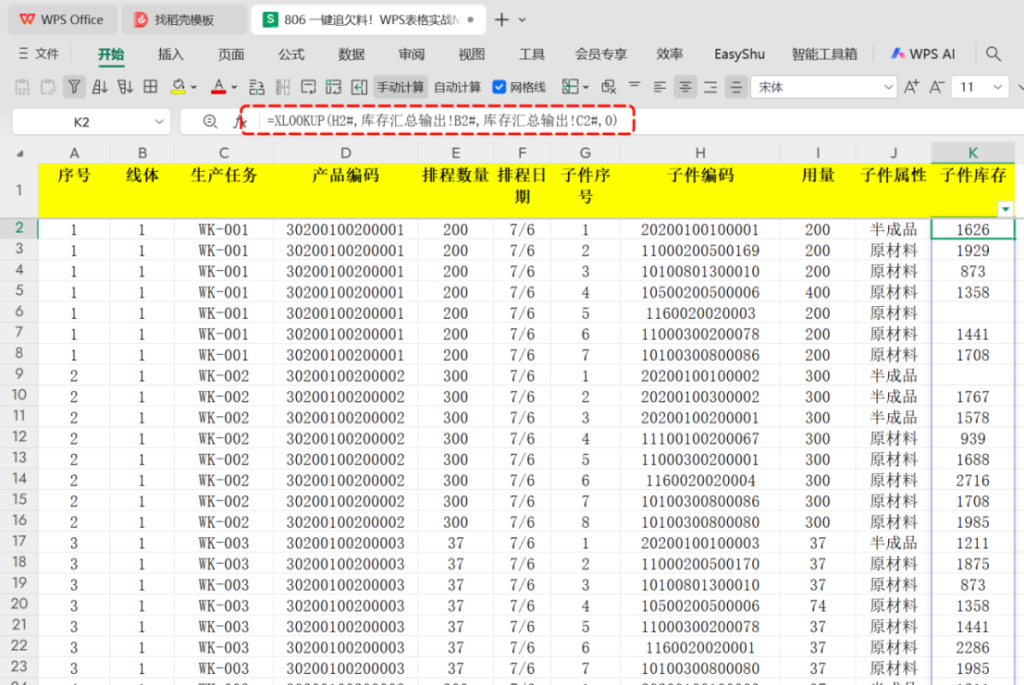Screen dimensions: 1024x685
Task: Open the fill color dropdown arrow
Action: [194, 88]
